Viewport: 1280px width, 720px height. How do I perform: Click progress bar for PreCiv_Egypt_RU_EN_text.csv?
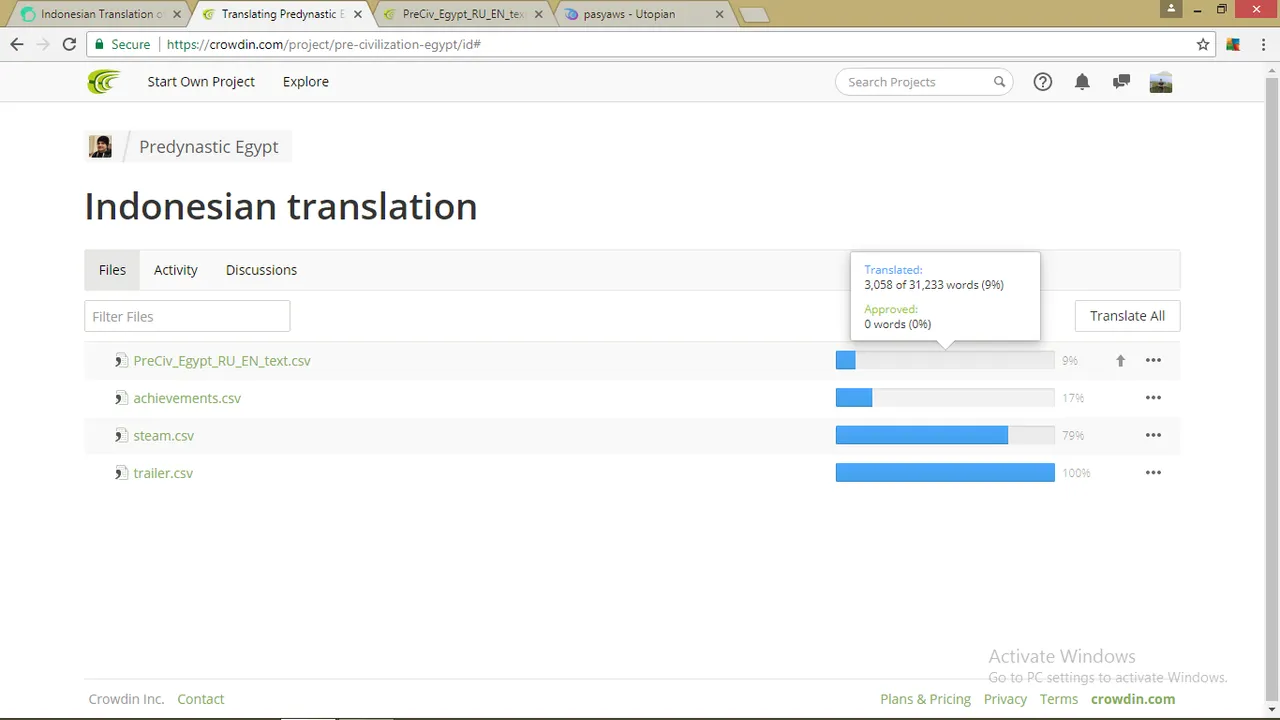point(945,361)
